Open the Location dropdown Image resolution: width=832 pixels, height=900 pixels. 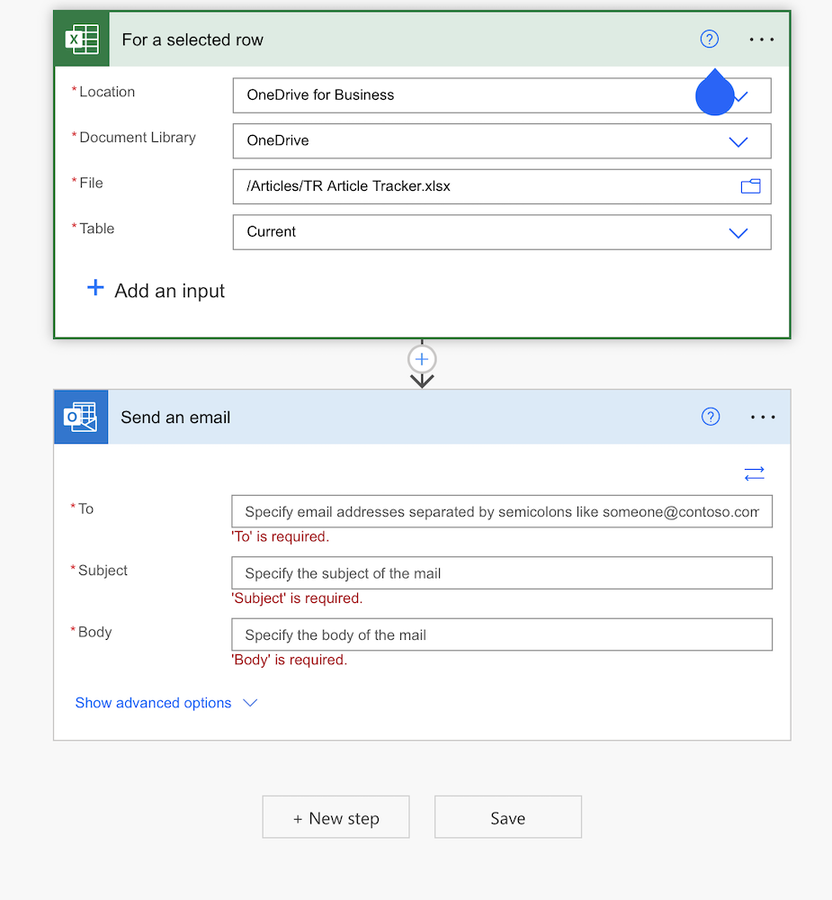738,95
